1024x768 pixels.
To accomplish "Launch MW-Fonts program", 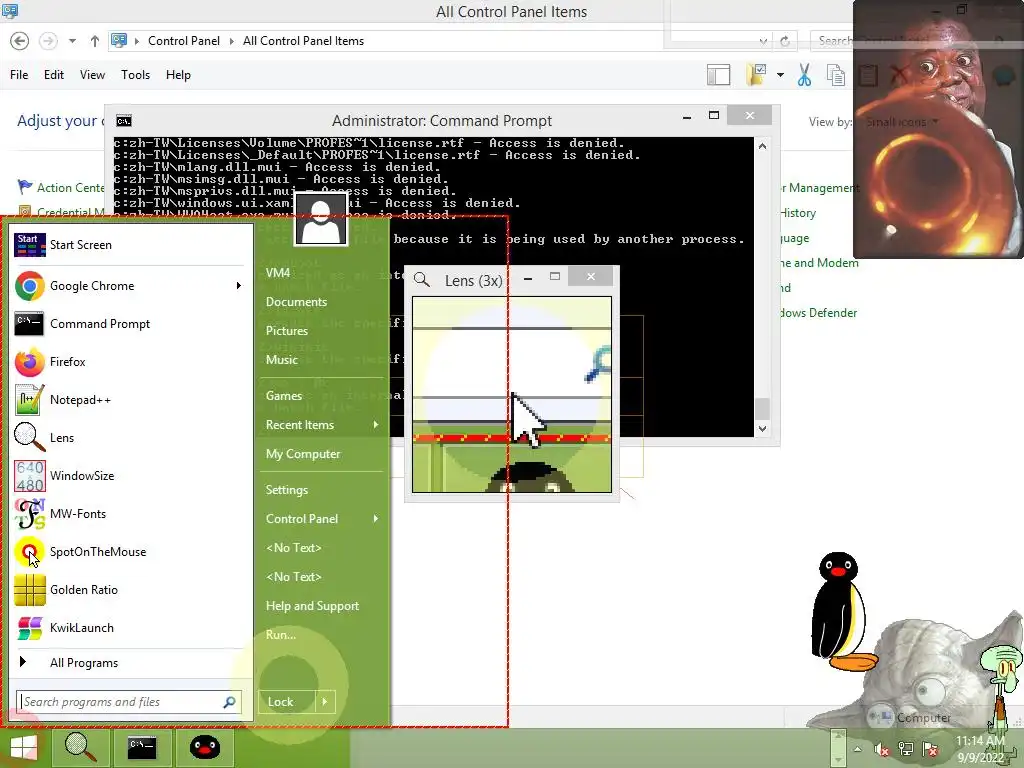I will click(131, 513).
